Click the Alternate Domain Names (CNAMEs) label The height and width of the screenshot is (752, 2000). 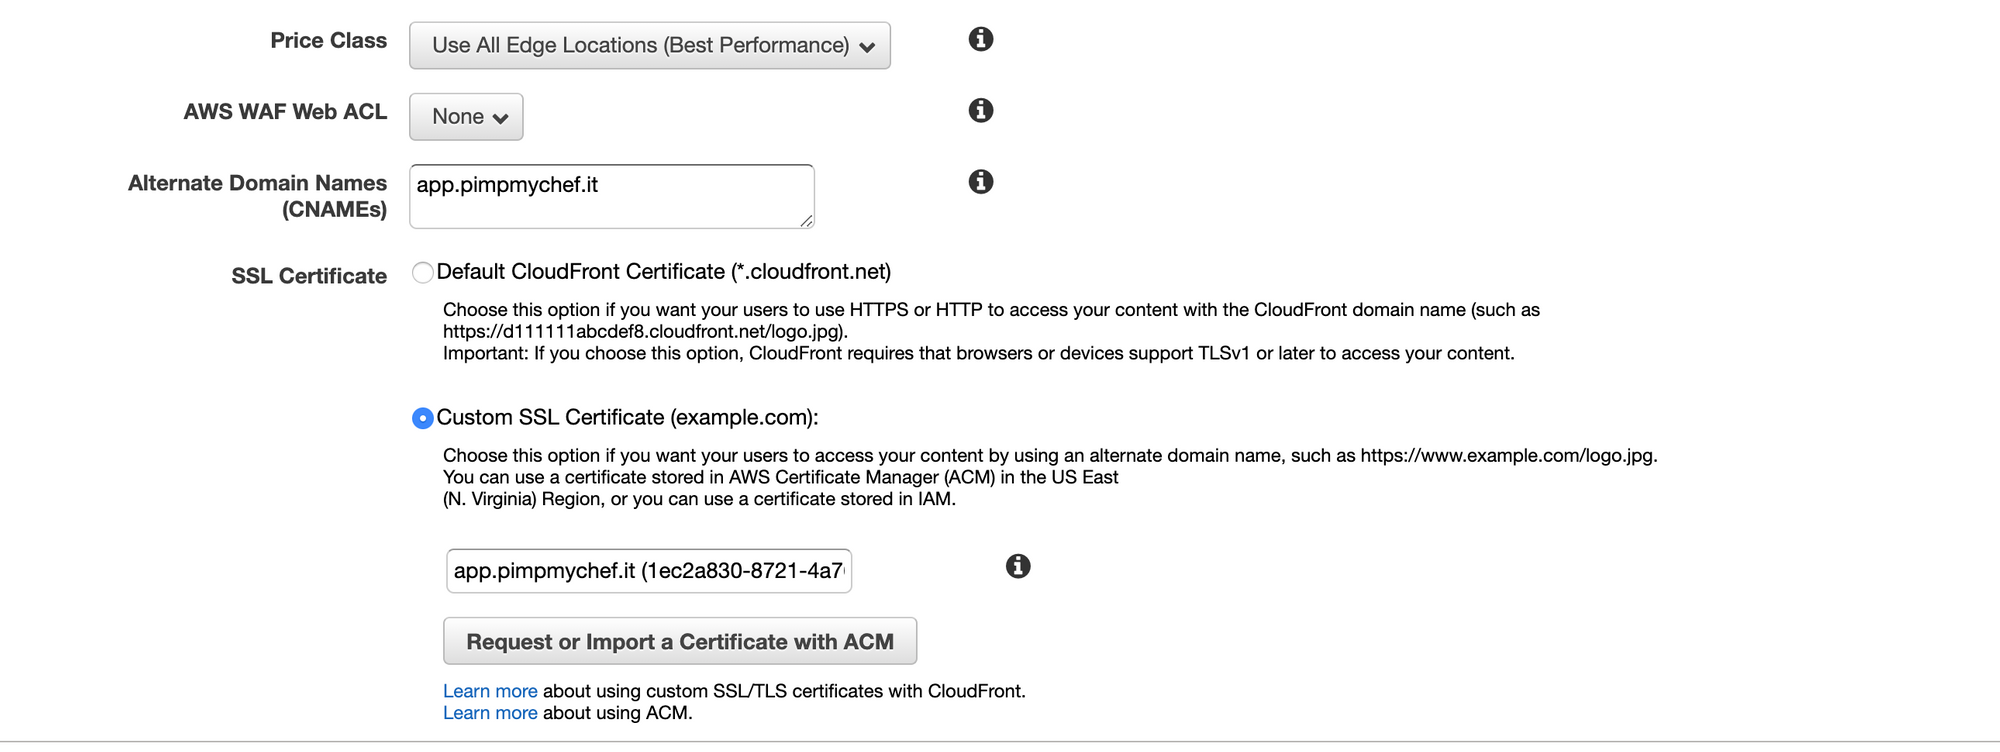click(x=257, y=196)
